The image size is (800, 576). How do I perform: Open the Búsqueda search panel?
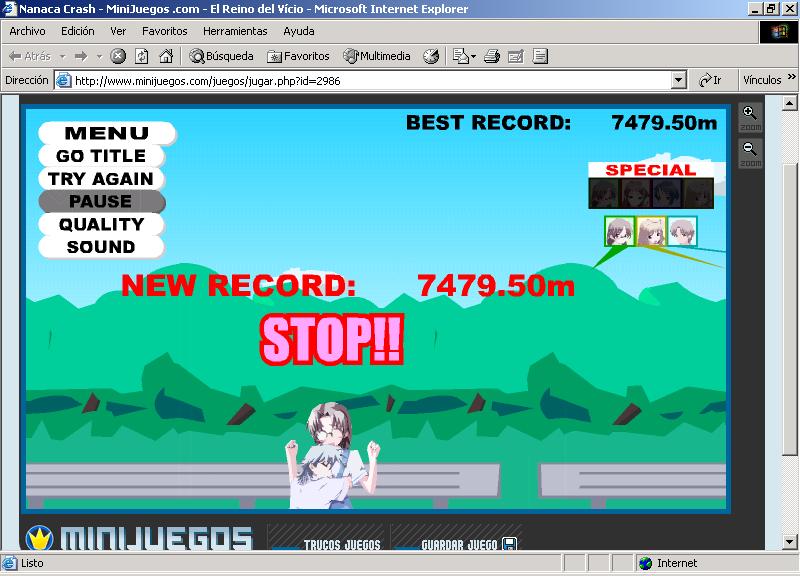click(x=221, y=56)
